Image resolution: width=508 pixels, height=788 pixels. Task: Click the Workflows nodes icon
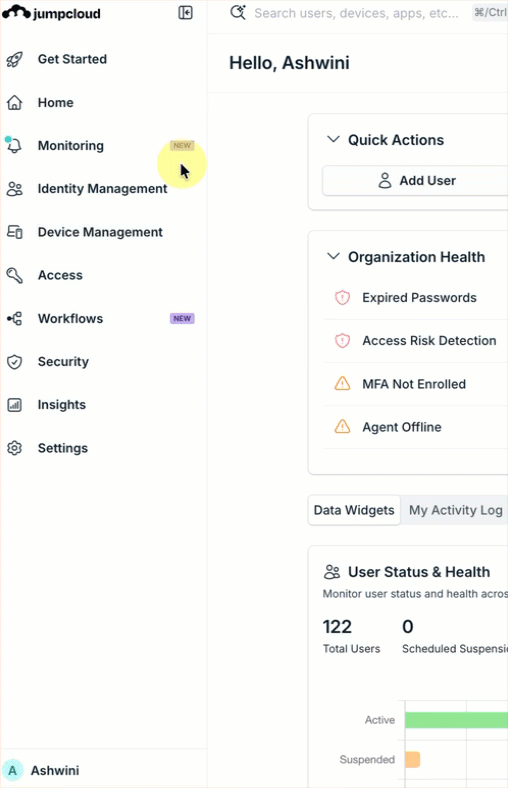click(x=14, y=319)
